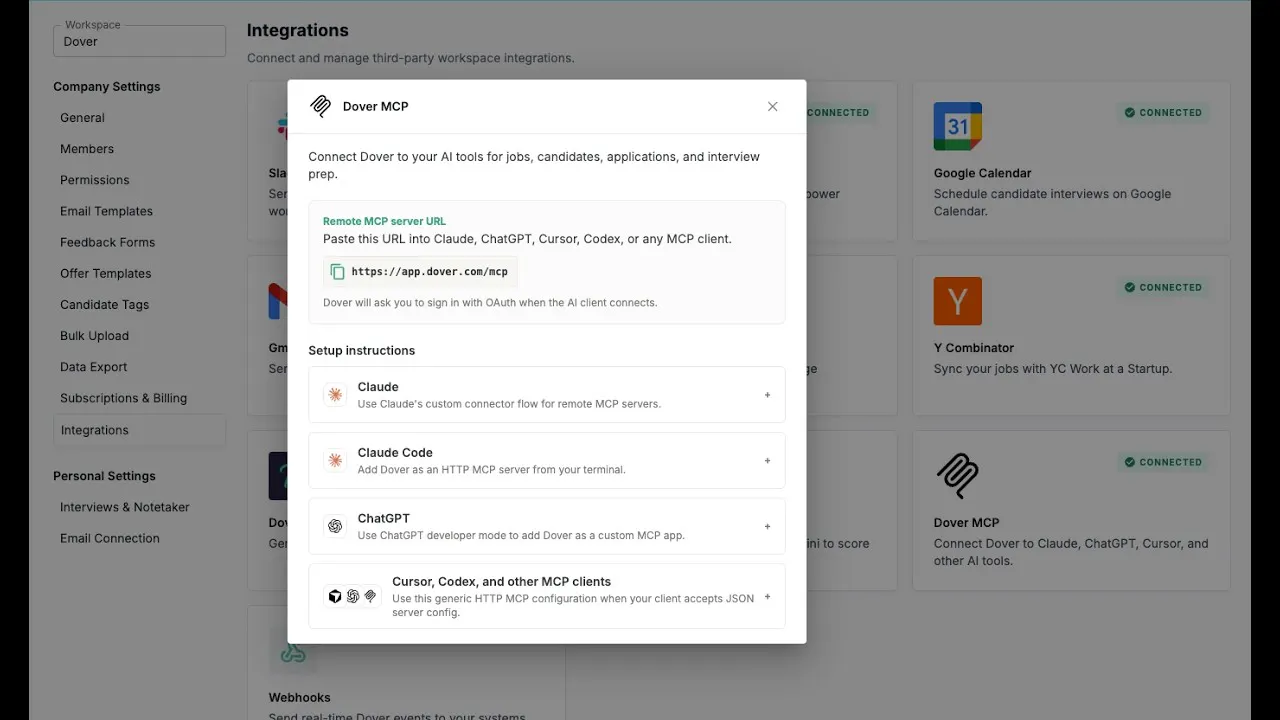Image resolution: width=1280 pixels, height=720 pixels.
Task: Click the Cursor cube icon
Action: (335, 596)
